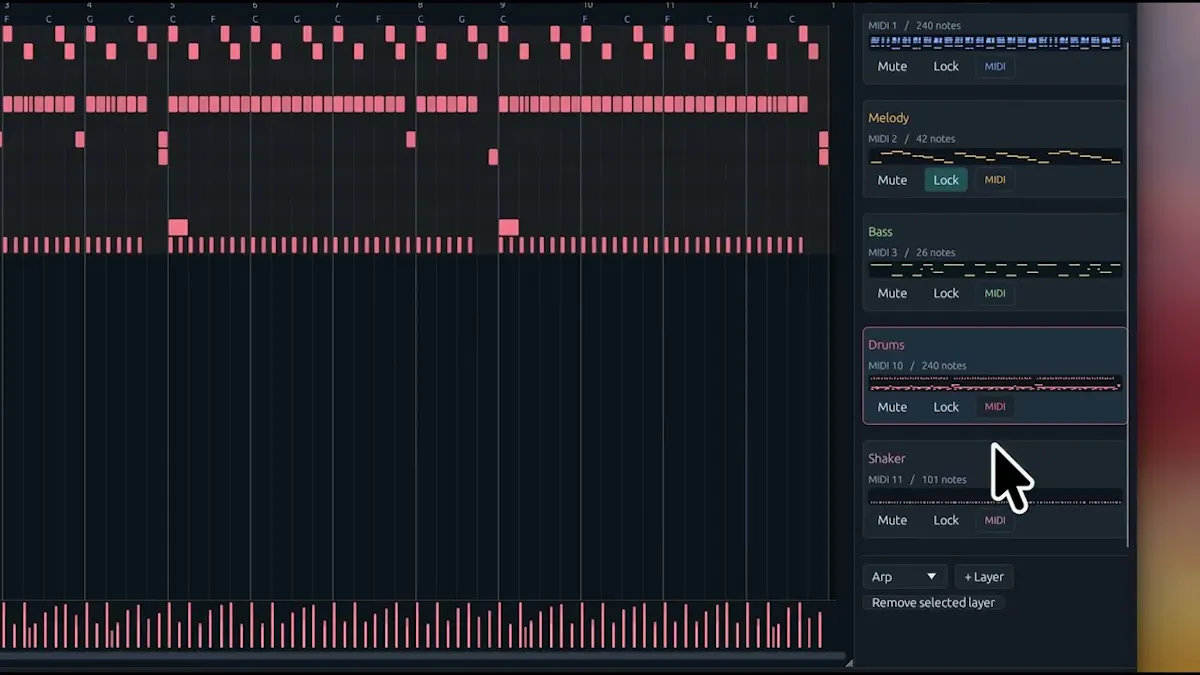This screenshot has height=675, width=1200.
Task: Select the Drums layer title
Action: coord(886,345)
